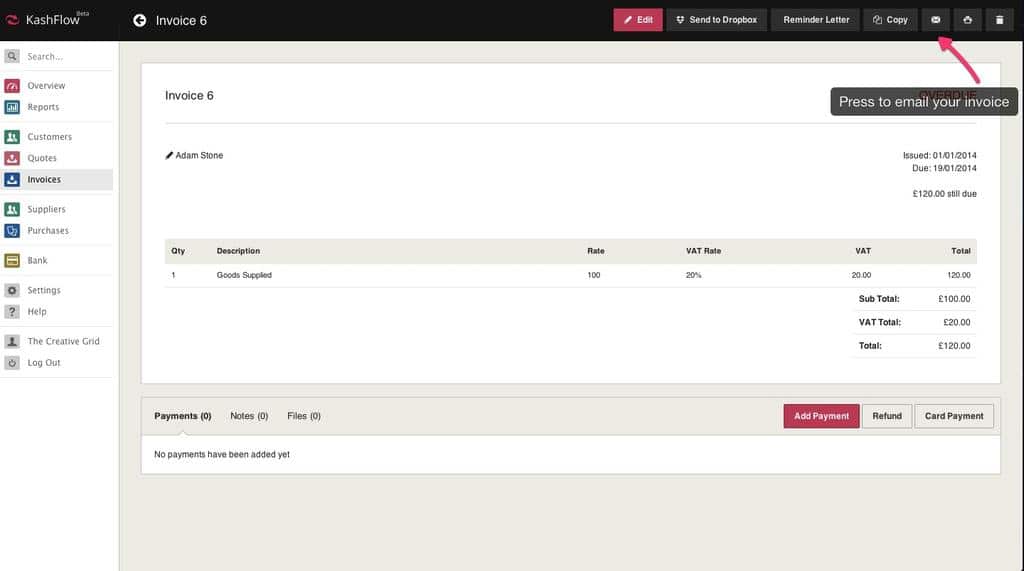The height and width of the screenshot is (571, 1024).
Task: Copy the invoice with Copy button
Action: pyautogui.click(x=890, y=20)
